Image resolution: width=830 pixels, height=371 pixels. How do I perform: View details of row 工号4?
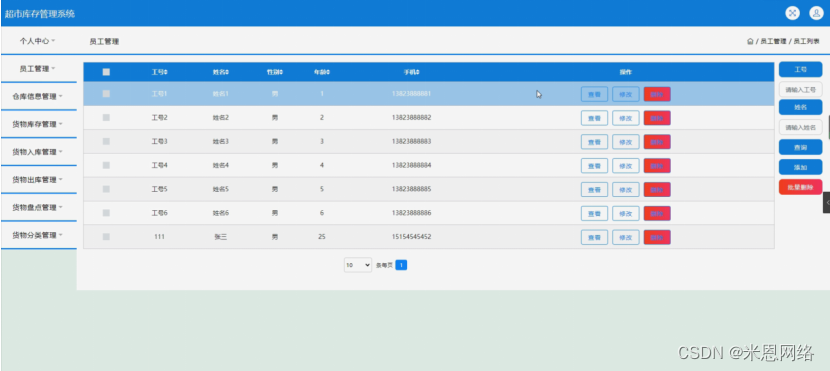pyautogui.click(x=594, y=166)
